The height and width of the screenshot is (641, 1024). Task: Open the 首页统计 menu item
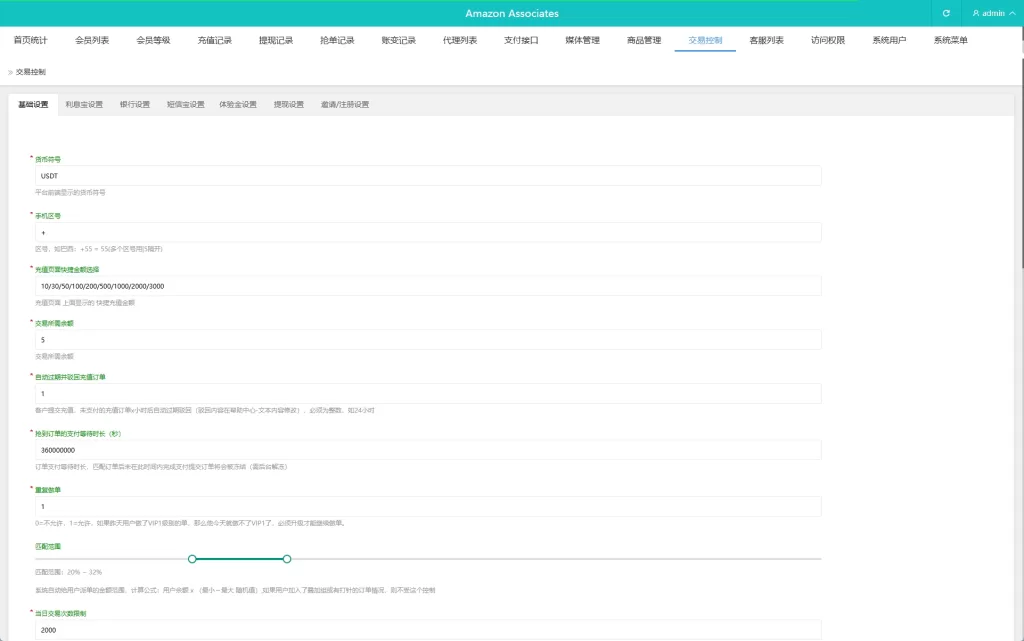(x=30, y=40)
